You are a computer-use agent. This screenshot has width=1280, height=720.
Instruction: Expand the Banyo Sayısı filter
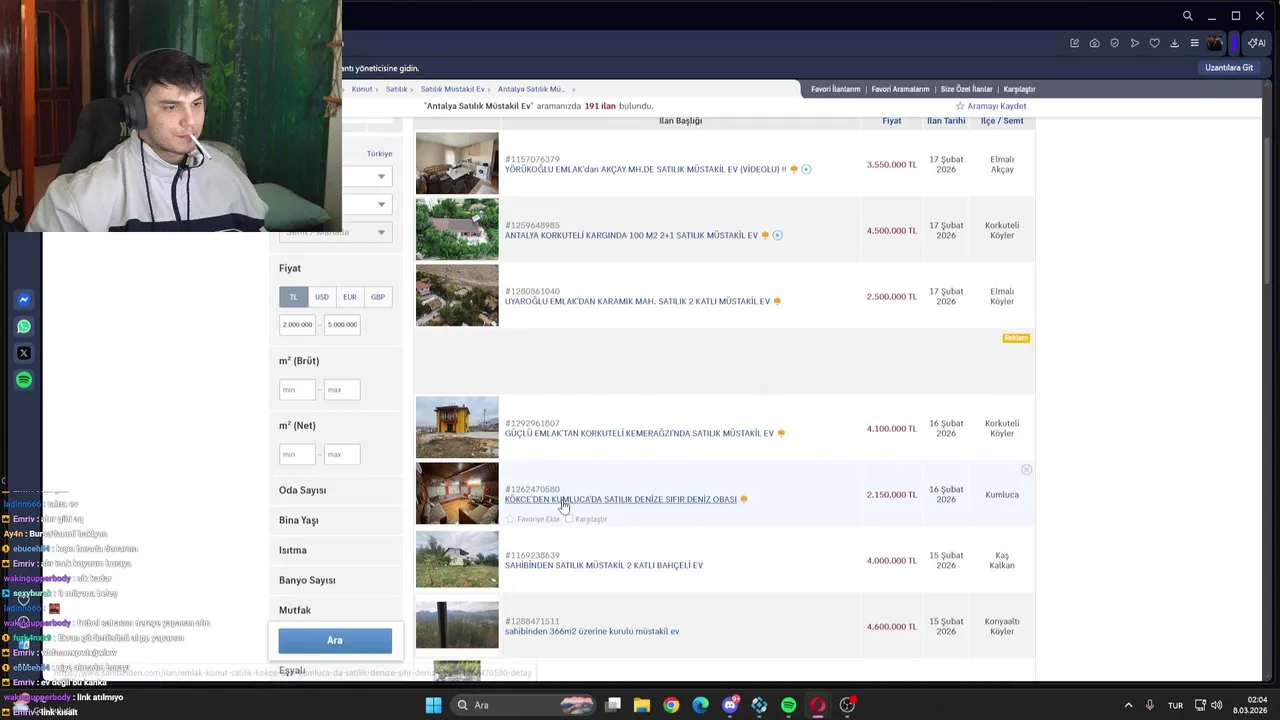click(336, 580)
